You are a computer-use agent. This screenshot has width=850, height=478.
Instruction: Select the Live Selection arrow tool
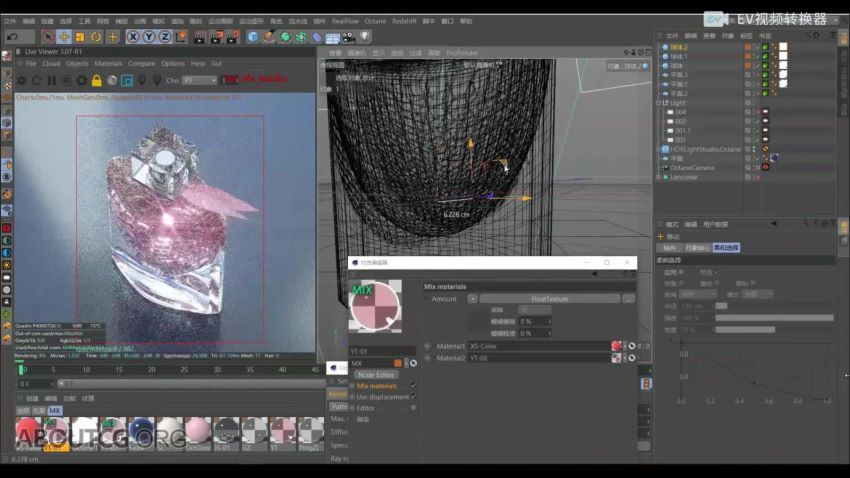click(48, 37)
